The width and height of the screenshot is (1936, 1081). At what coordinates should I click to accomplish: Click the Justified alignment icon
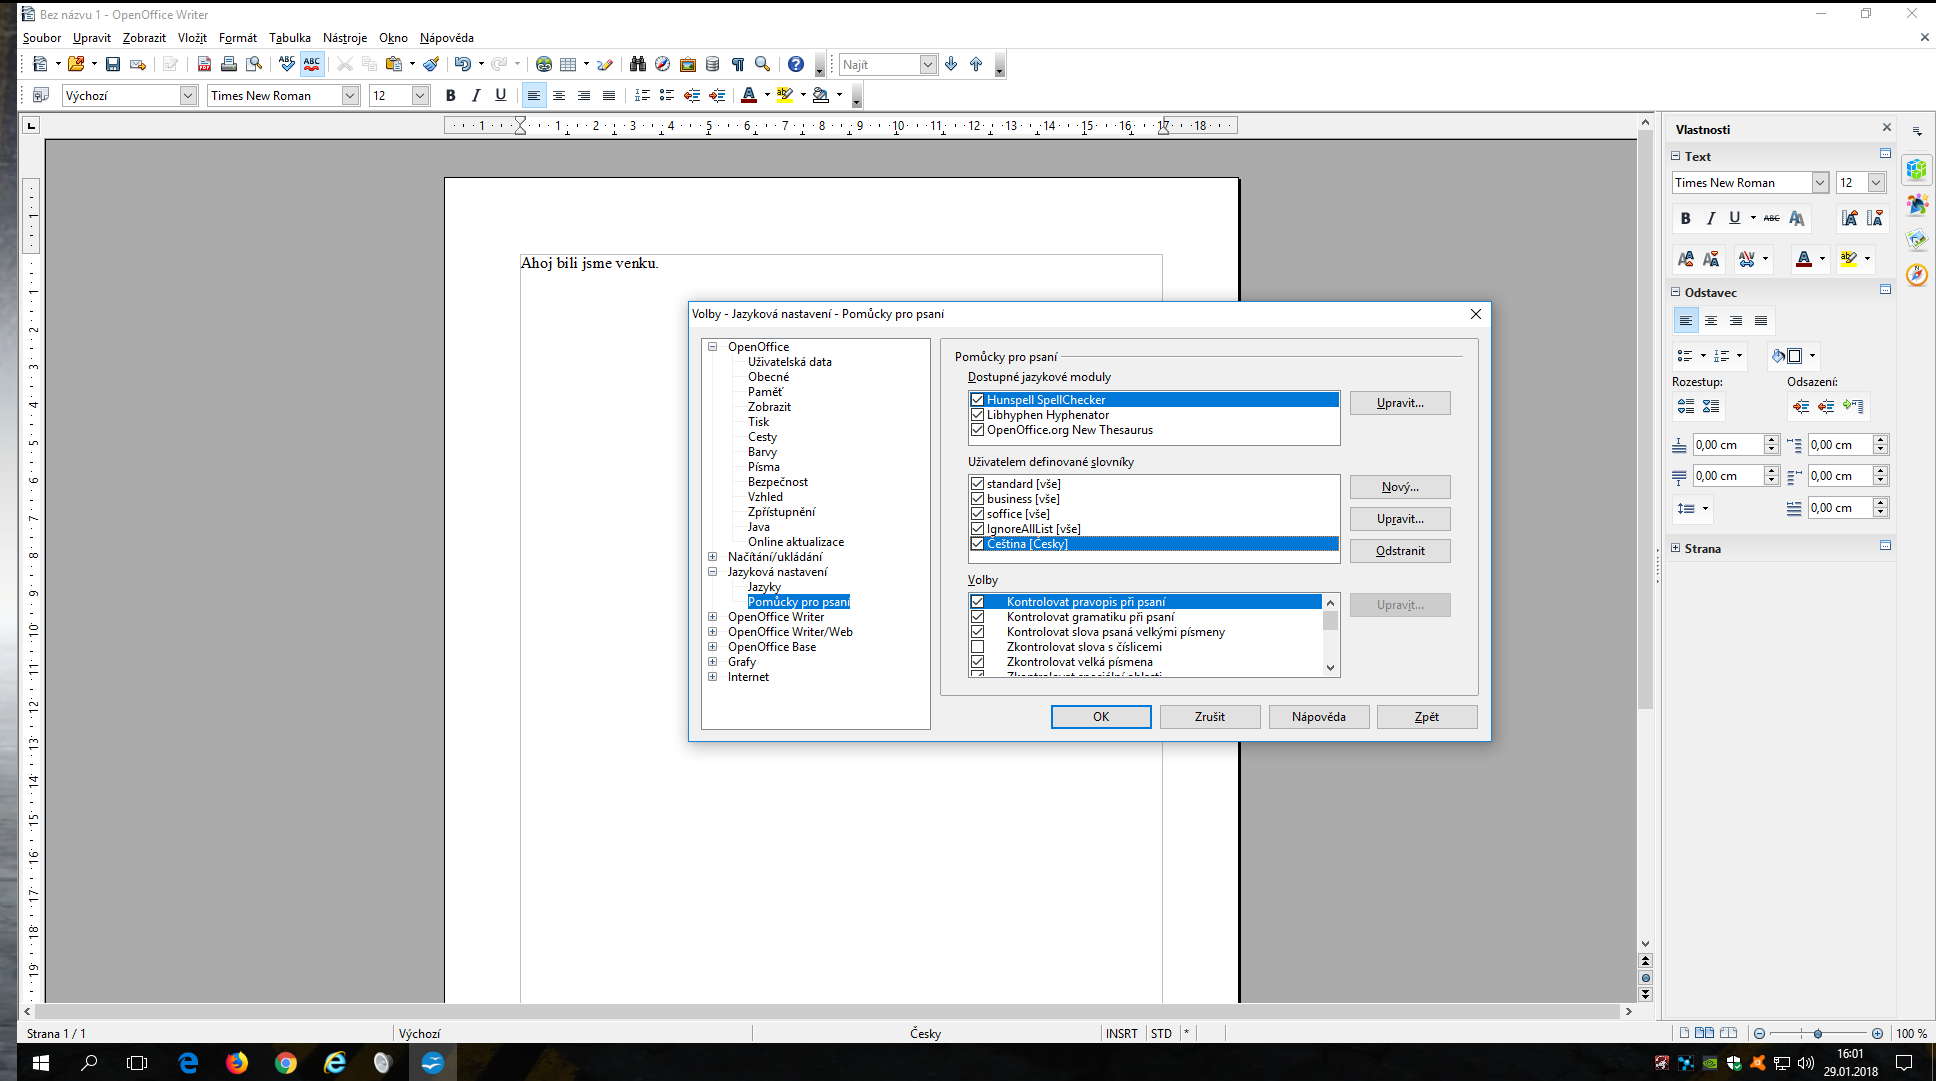click(x=608, y=95)
